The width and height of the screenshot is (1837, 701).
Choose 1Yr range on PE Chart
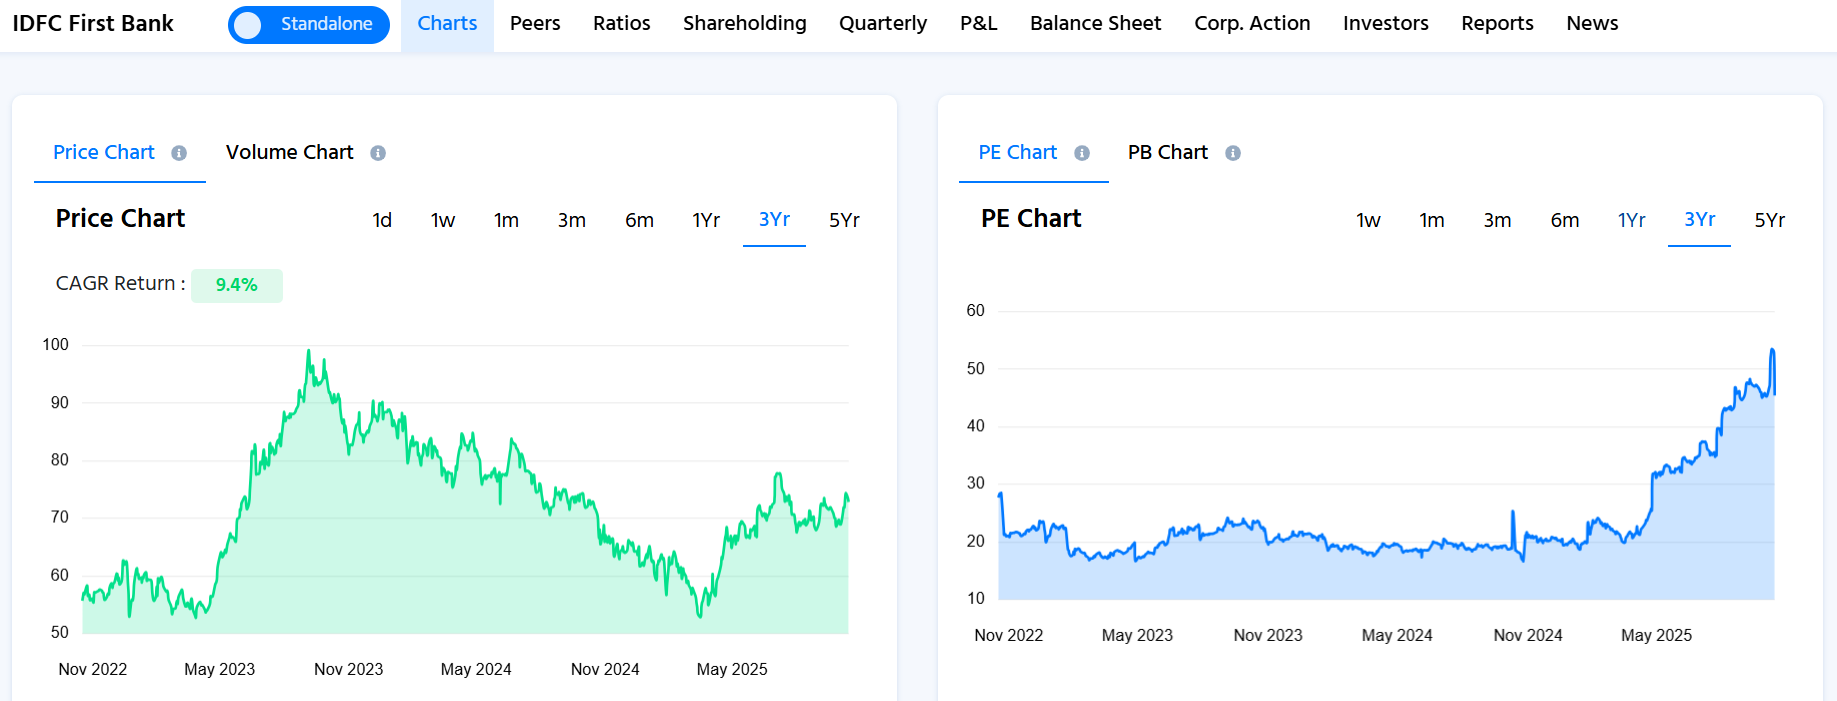pos(1631,220)
